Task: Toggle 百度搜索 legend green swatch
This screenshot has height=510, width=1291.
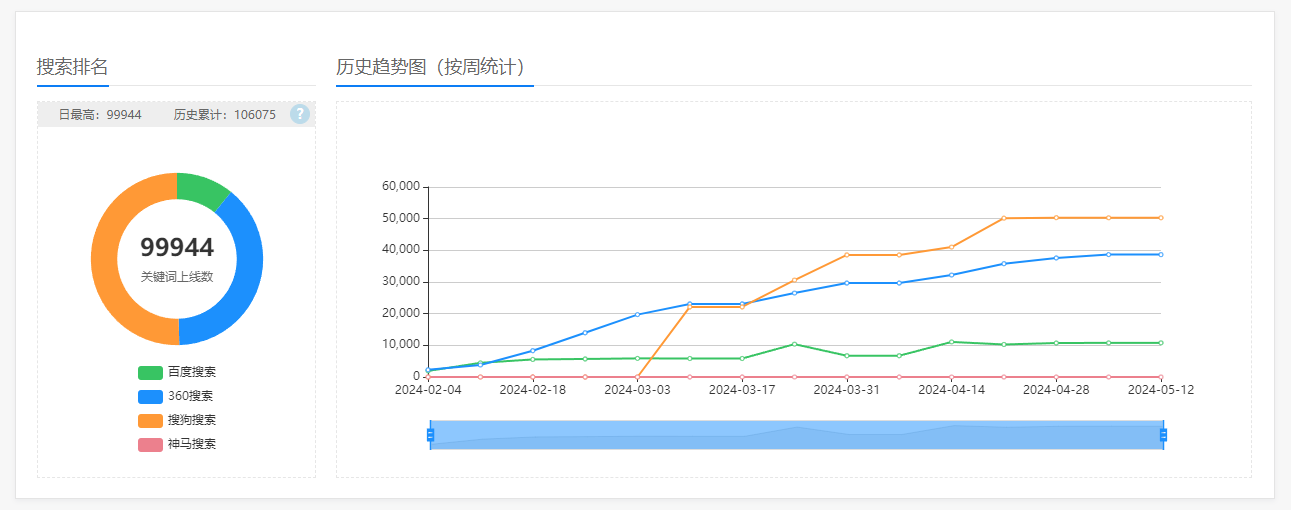Action: [150, 372]
